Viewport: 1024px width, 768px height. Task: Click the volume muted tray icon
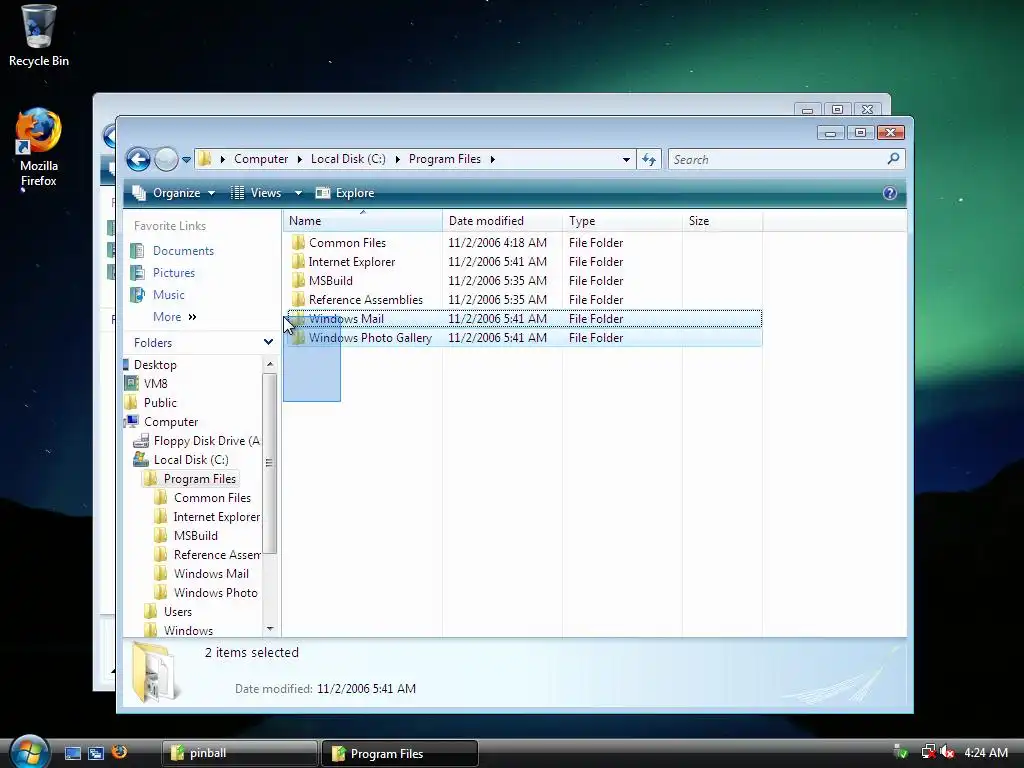pos(948,752)
